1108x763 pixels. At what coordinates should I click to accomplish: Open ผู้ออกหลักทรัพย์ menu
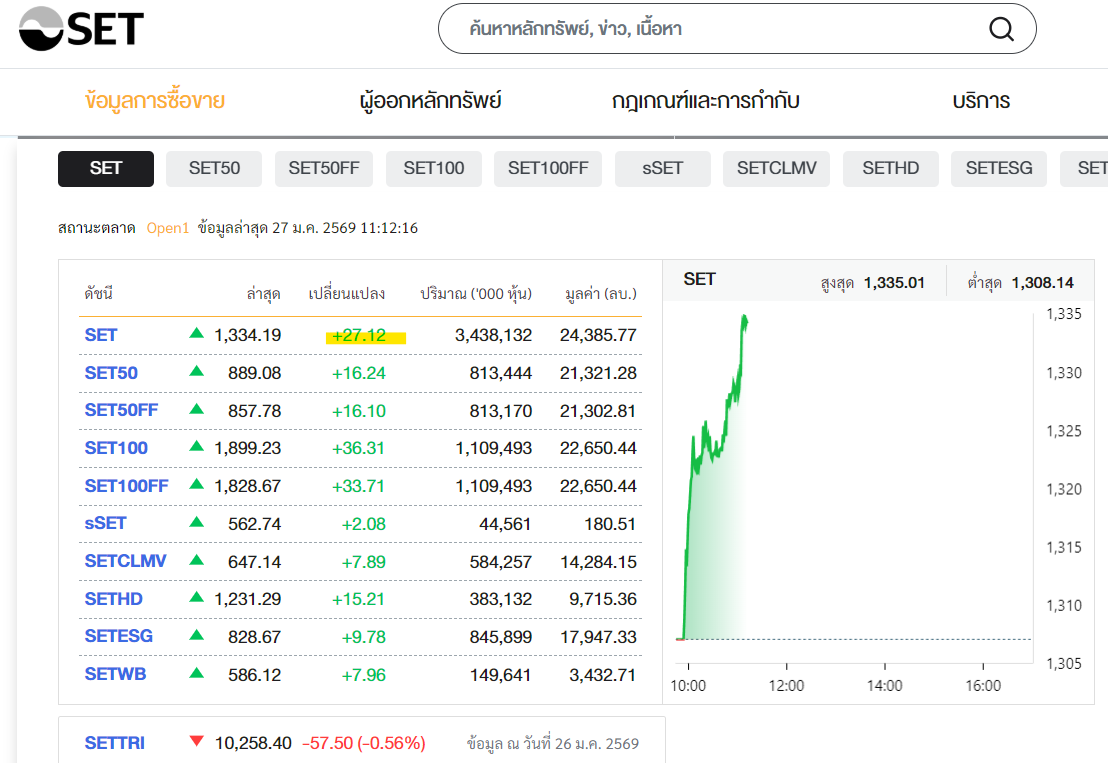[x=430, y=101]
